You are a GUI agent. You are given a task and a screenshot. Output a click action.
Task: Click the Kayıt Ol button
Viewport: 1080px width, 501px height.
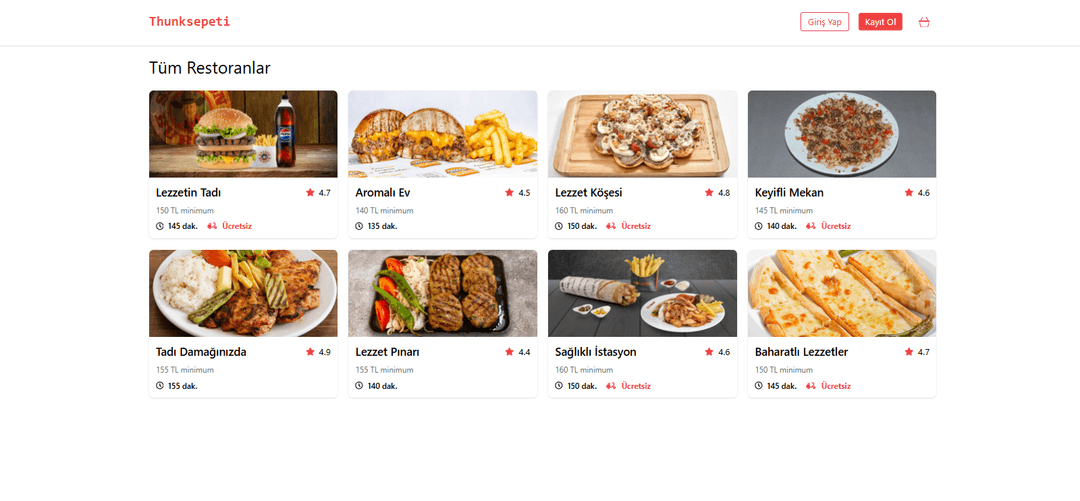tap(880, 22)
